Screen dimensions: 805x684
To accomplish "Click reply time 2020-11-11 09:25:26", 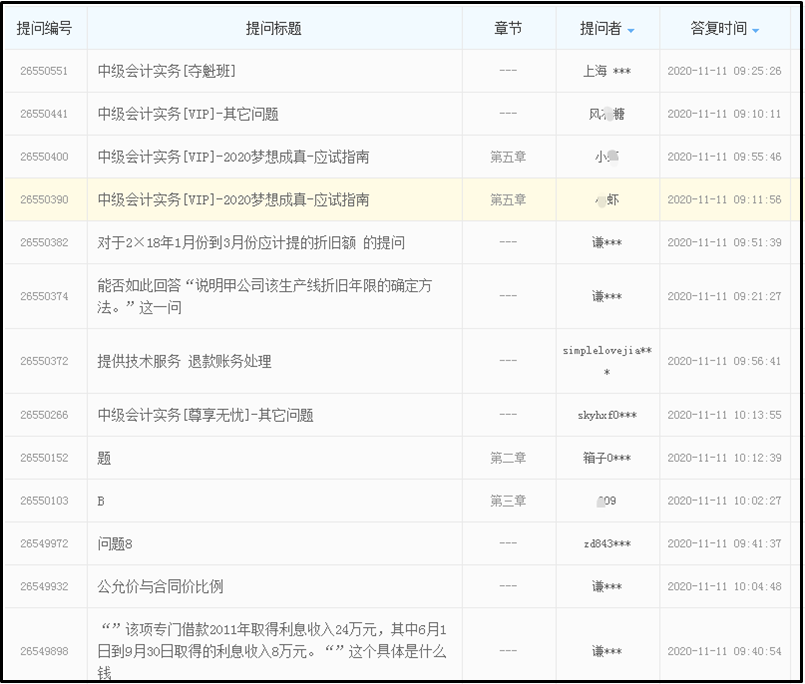I will (x=724, y=71).
